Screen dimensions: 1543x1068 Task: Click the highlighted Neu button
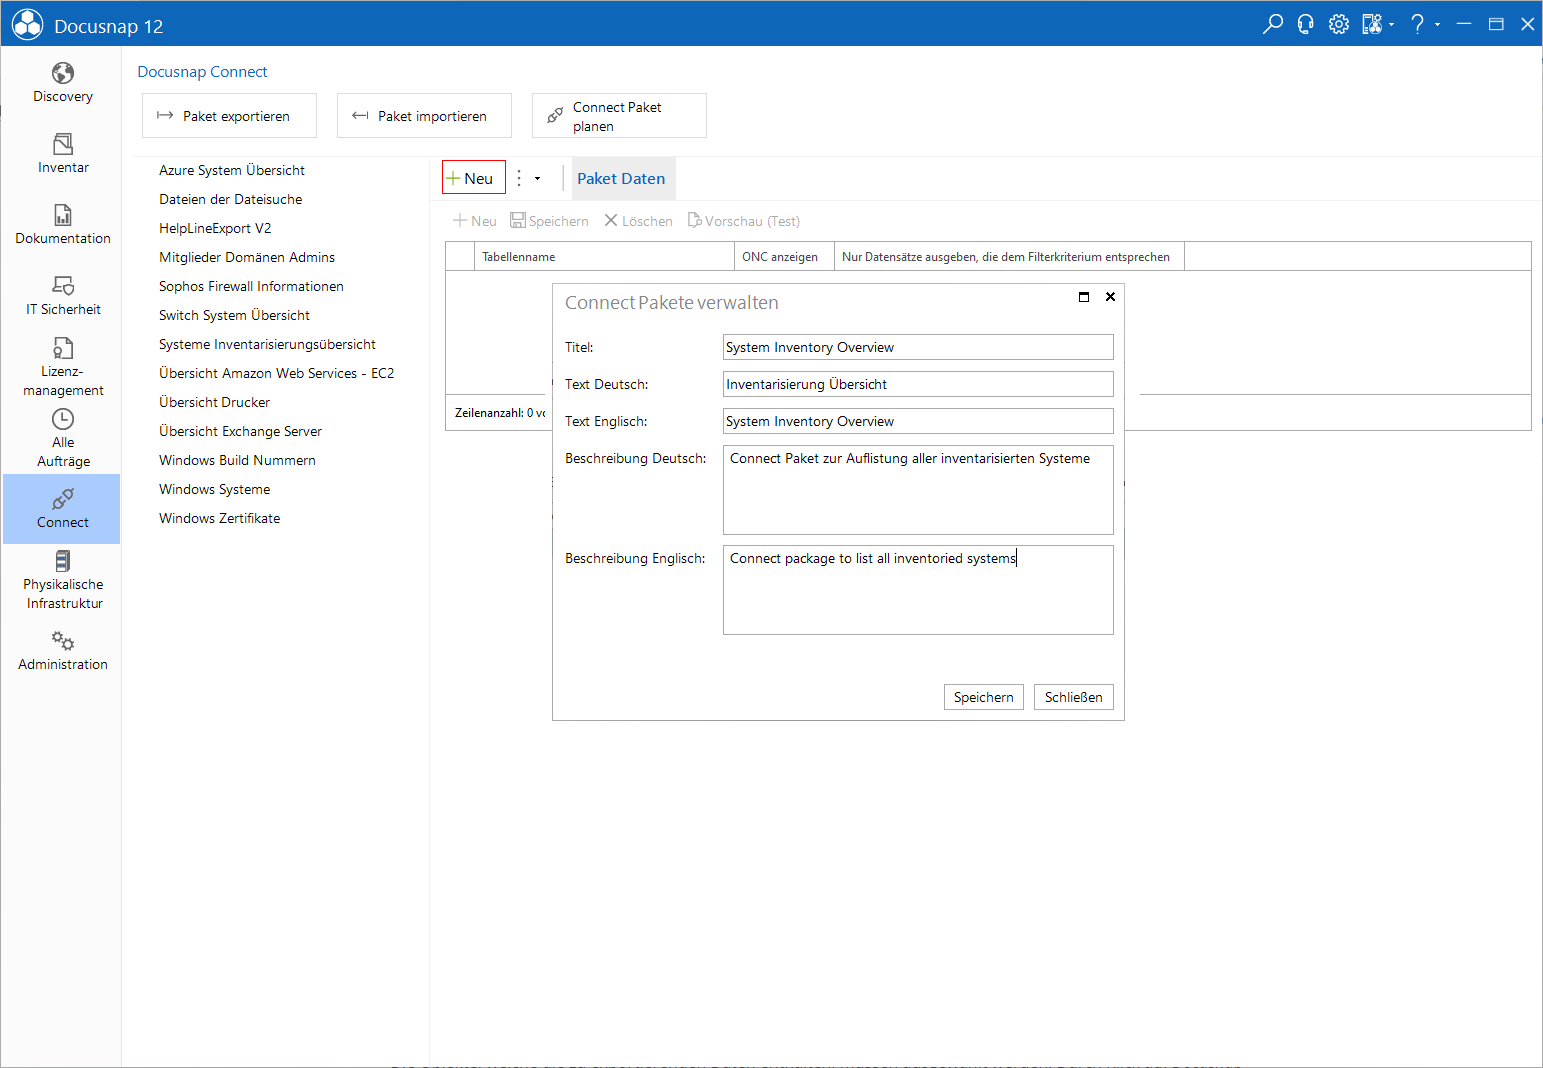[474, 178]
